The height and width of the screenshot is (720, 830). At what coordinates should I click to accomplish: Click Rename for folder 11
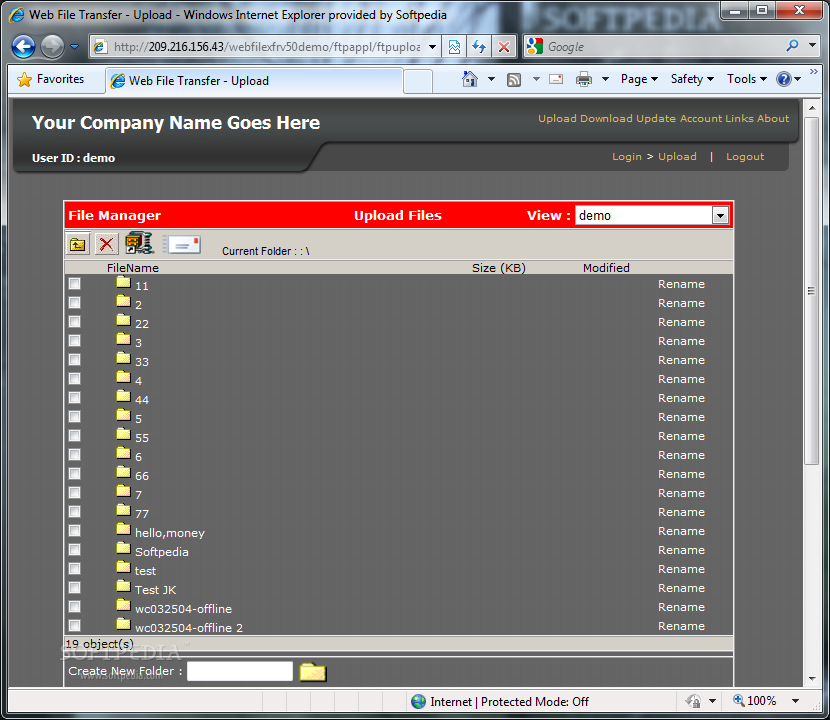pos(681,284)
